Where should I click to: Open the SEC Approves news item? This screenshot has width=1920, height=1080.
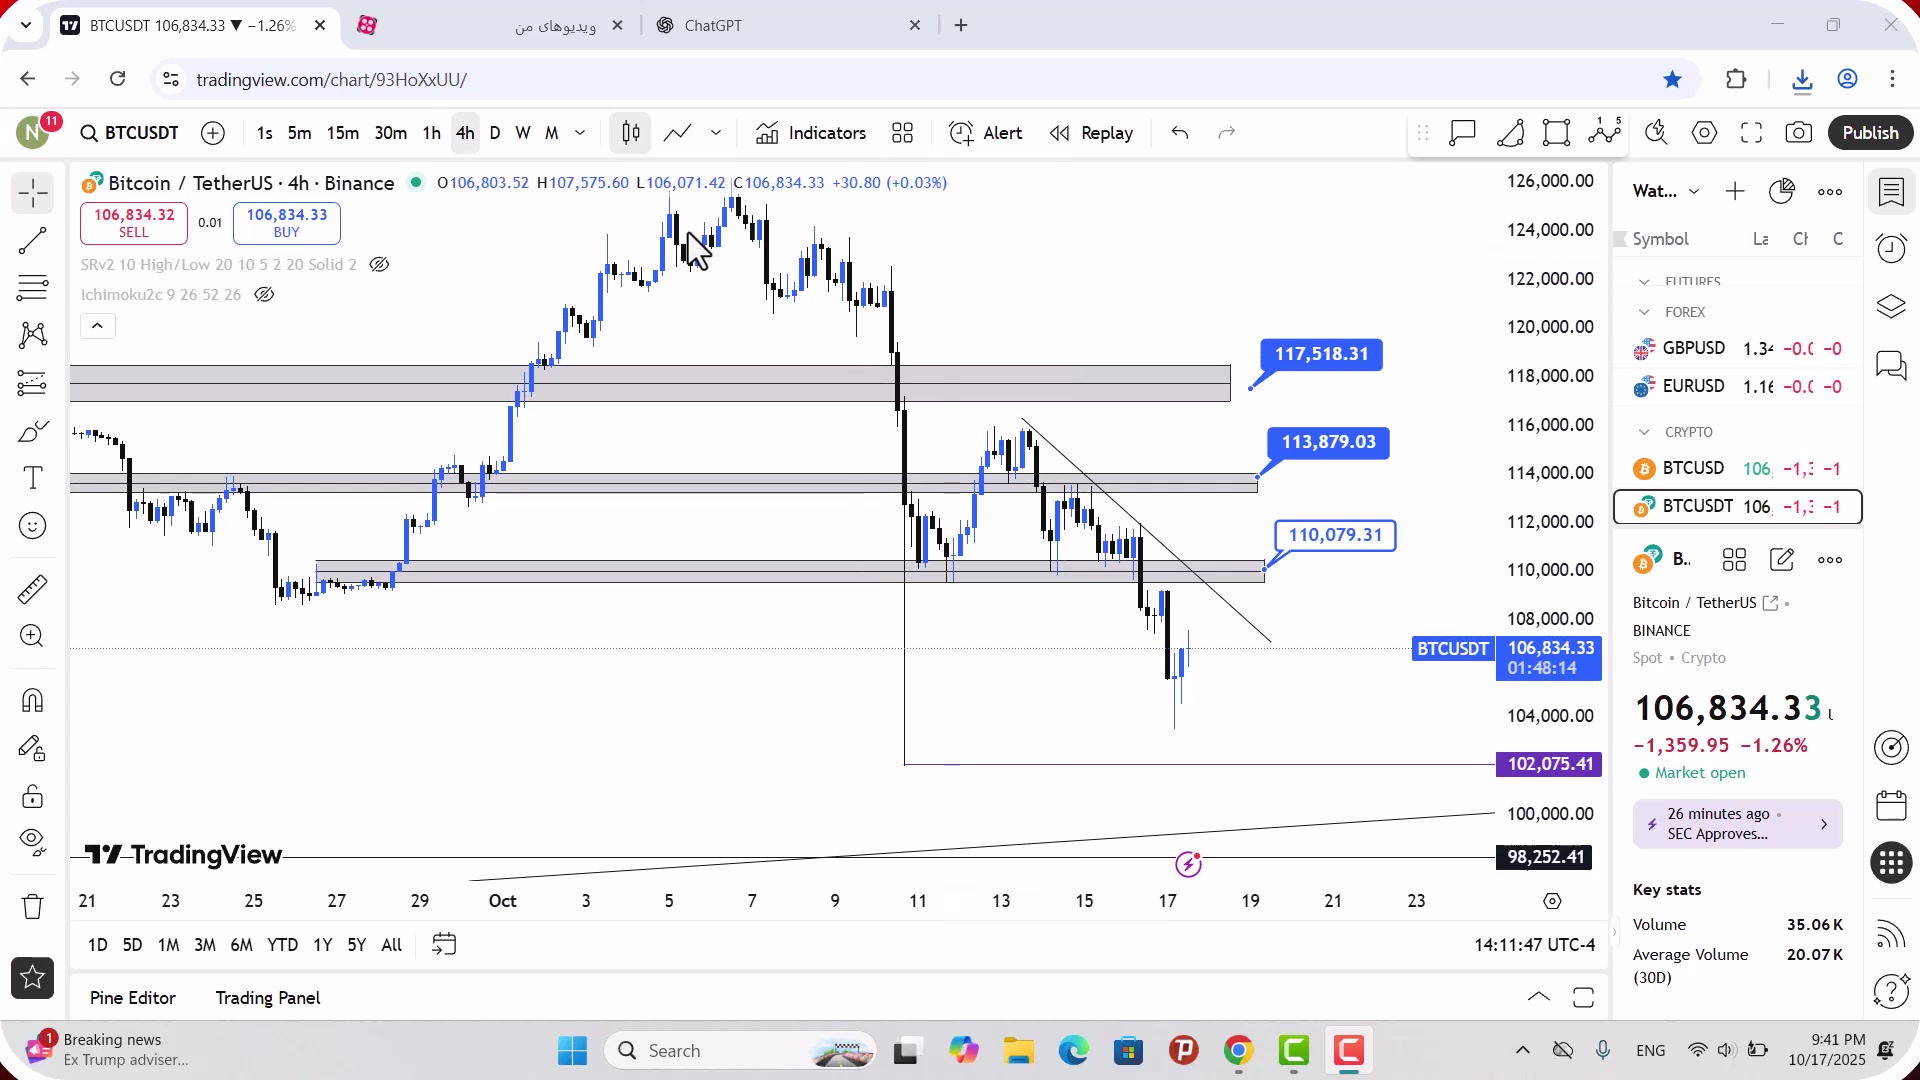(1737, 824)
